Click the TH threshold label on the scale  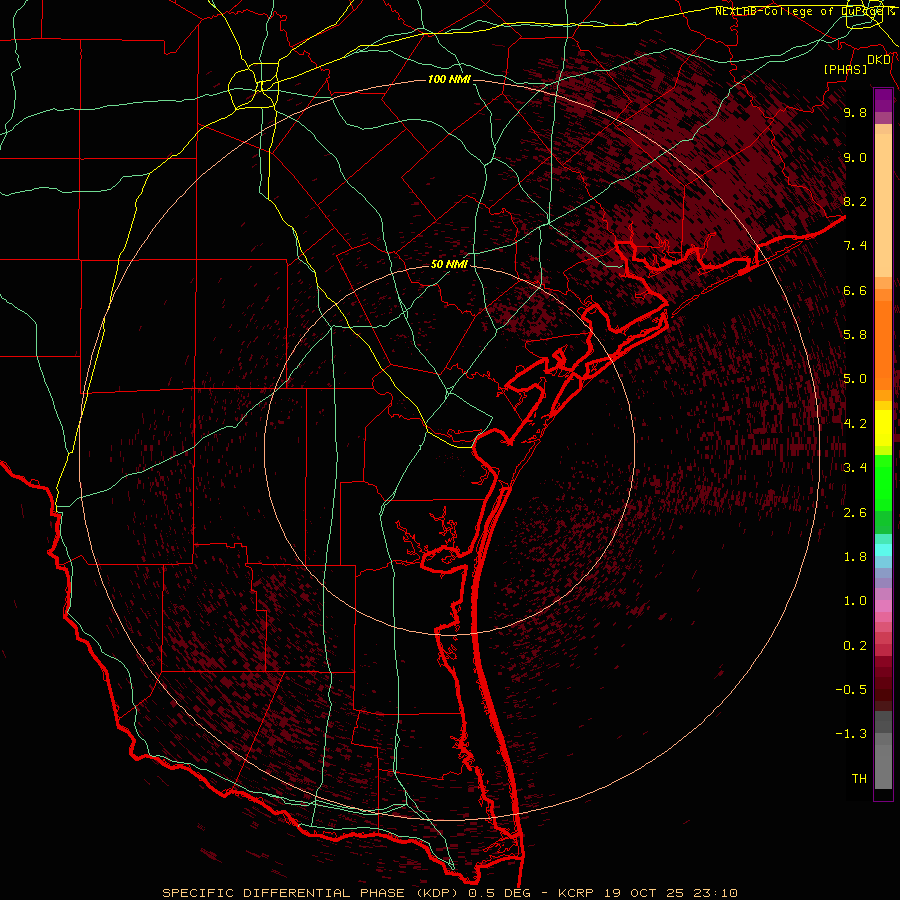point(859,779)
